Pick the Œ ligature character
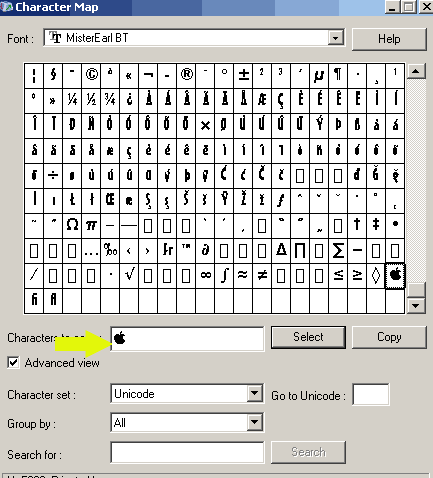The height and width of the screenshot is (478, 433). point(110,201)
